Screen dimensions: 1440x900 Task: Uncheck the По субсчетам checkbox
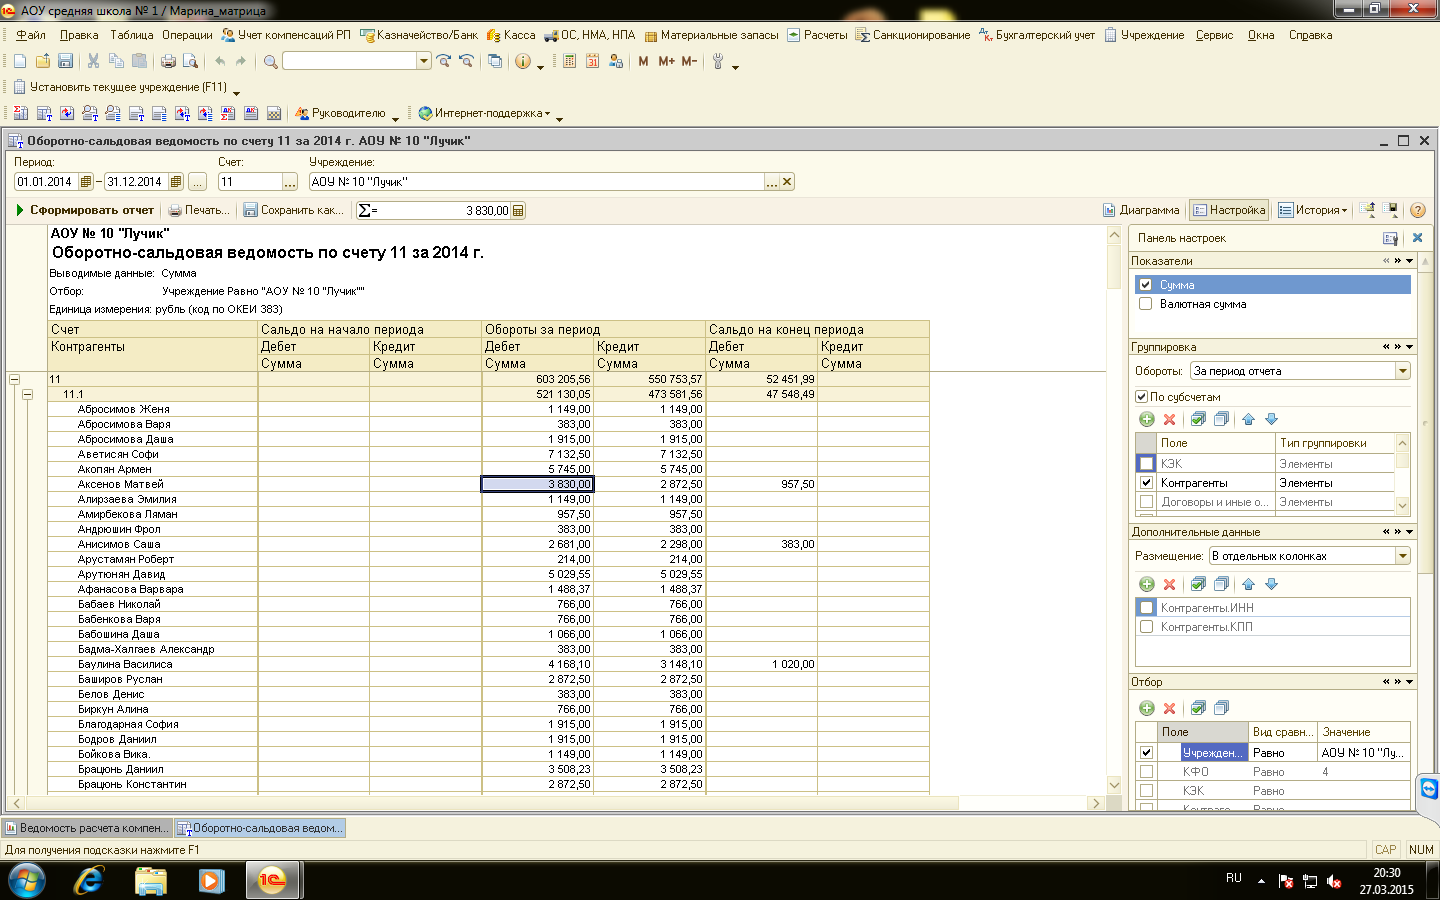(1141, 397)
